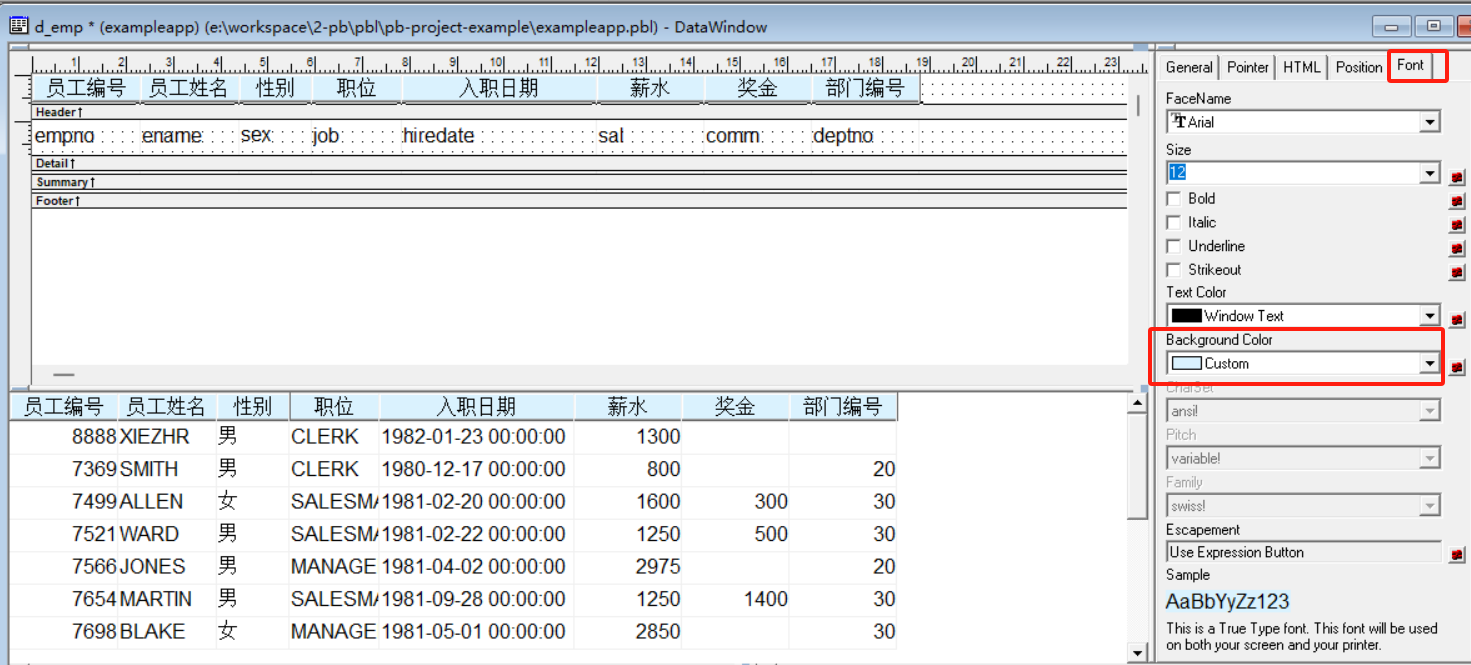Click empno 7521 in preview grid
The width and height of the screenshot is (1471, 665).
95,534
